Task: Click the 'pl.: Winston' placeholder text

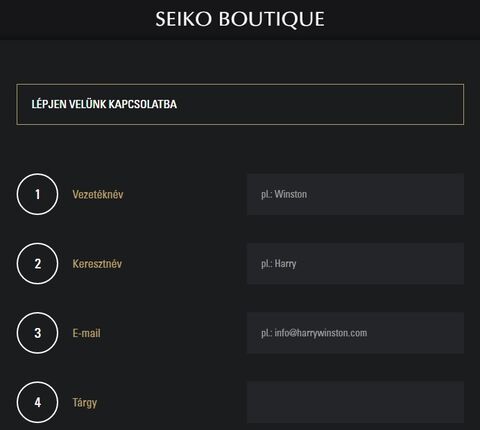Action: click(284, 194)
